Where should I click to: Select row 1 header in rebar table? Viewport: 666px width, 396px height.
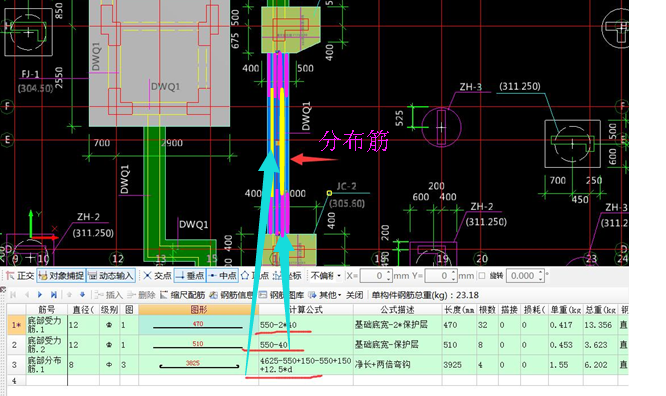click(16, 325)
